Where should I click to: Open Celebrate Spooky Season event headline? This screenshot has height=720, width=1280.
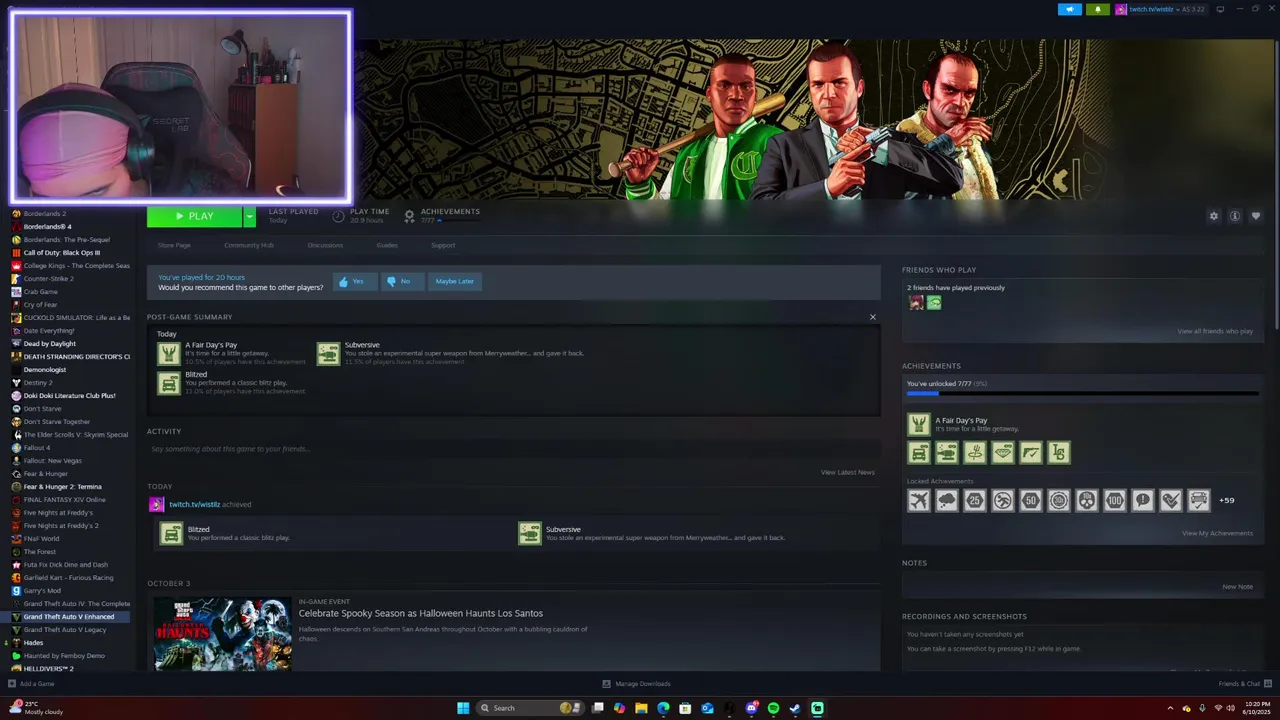pos(421,613)
